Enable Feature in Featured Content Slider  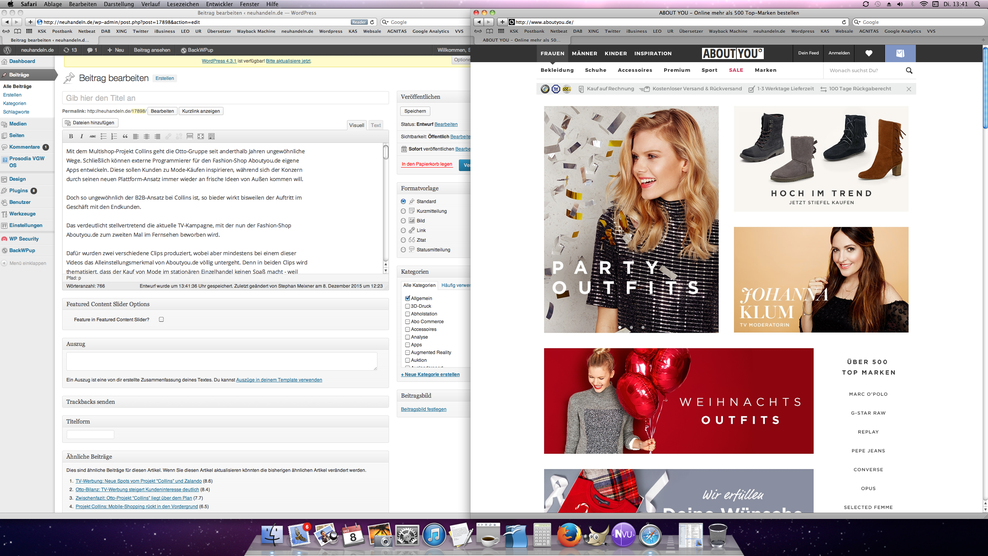point(161,320)
